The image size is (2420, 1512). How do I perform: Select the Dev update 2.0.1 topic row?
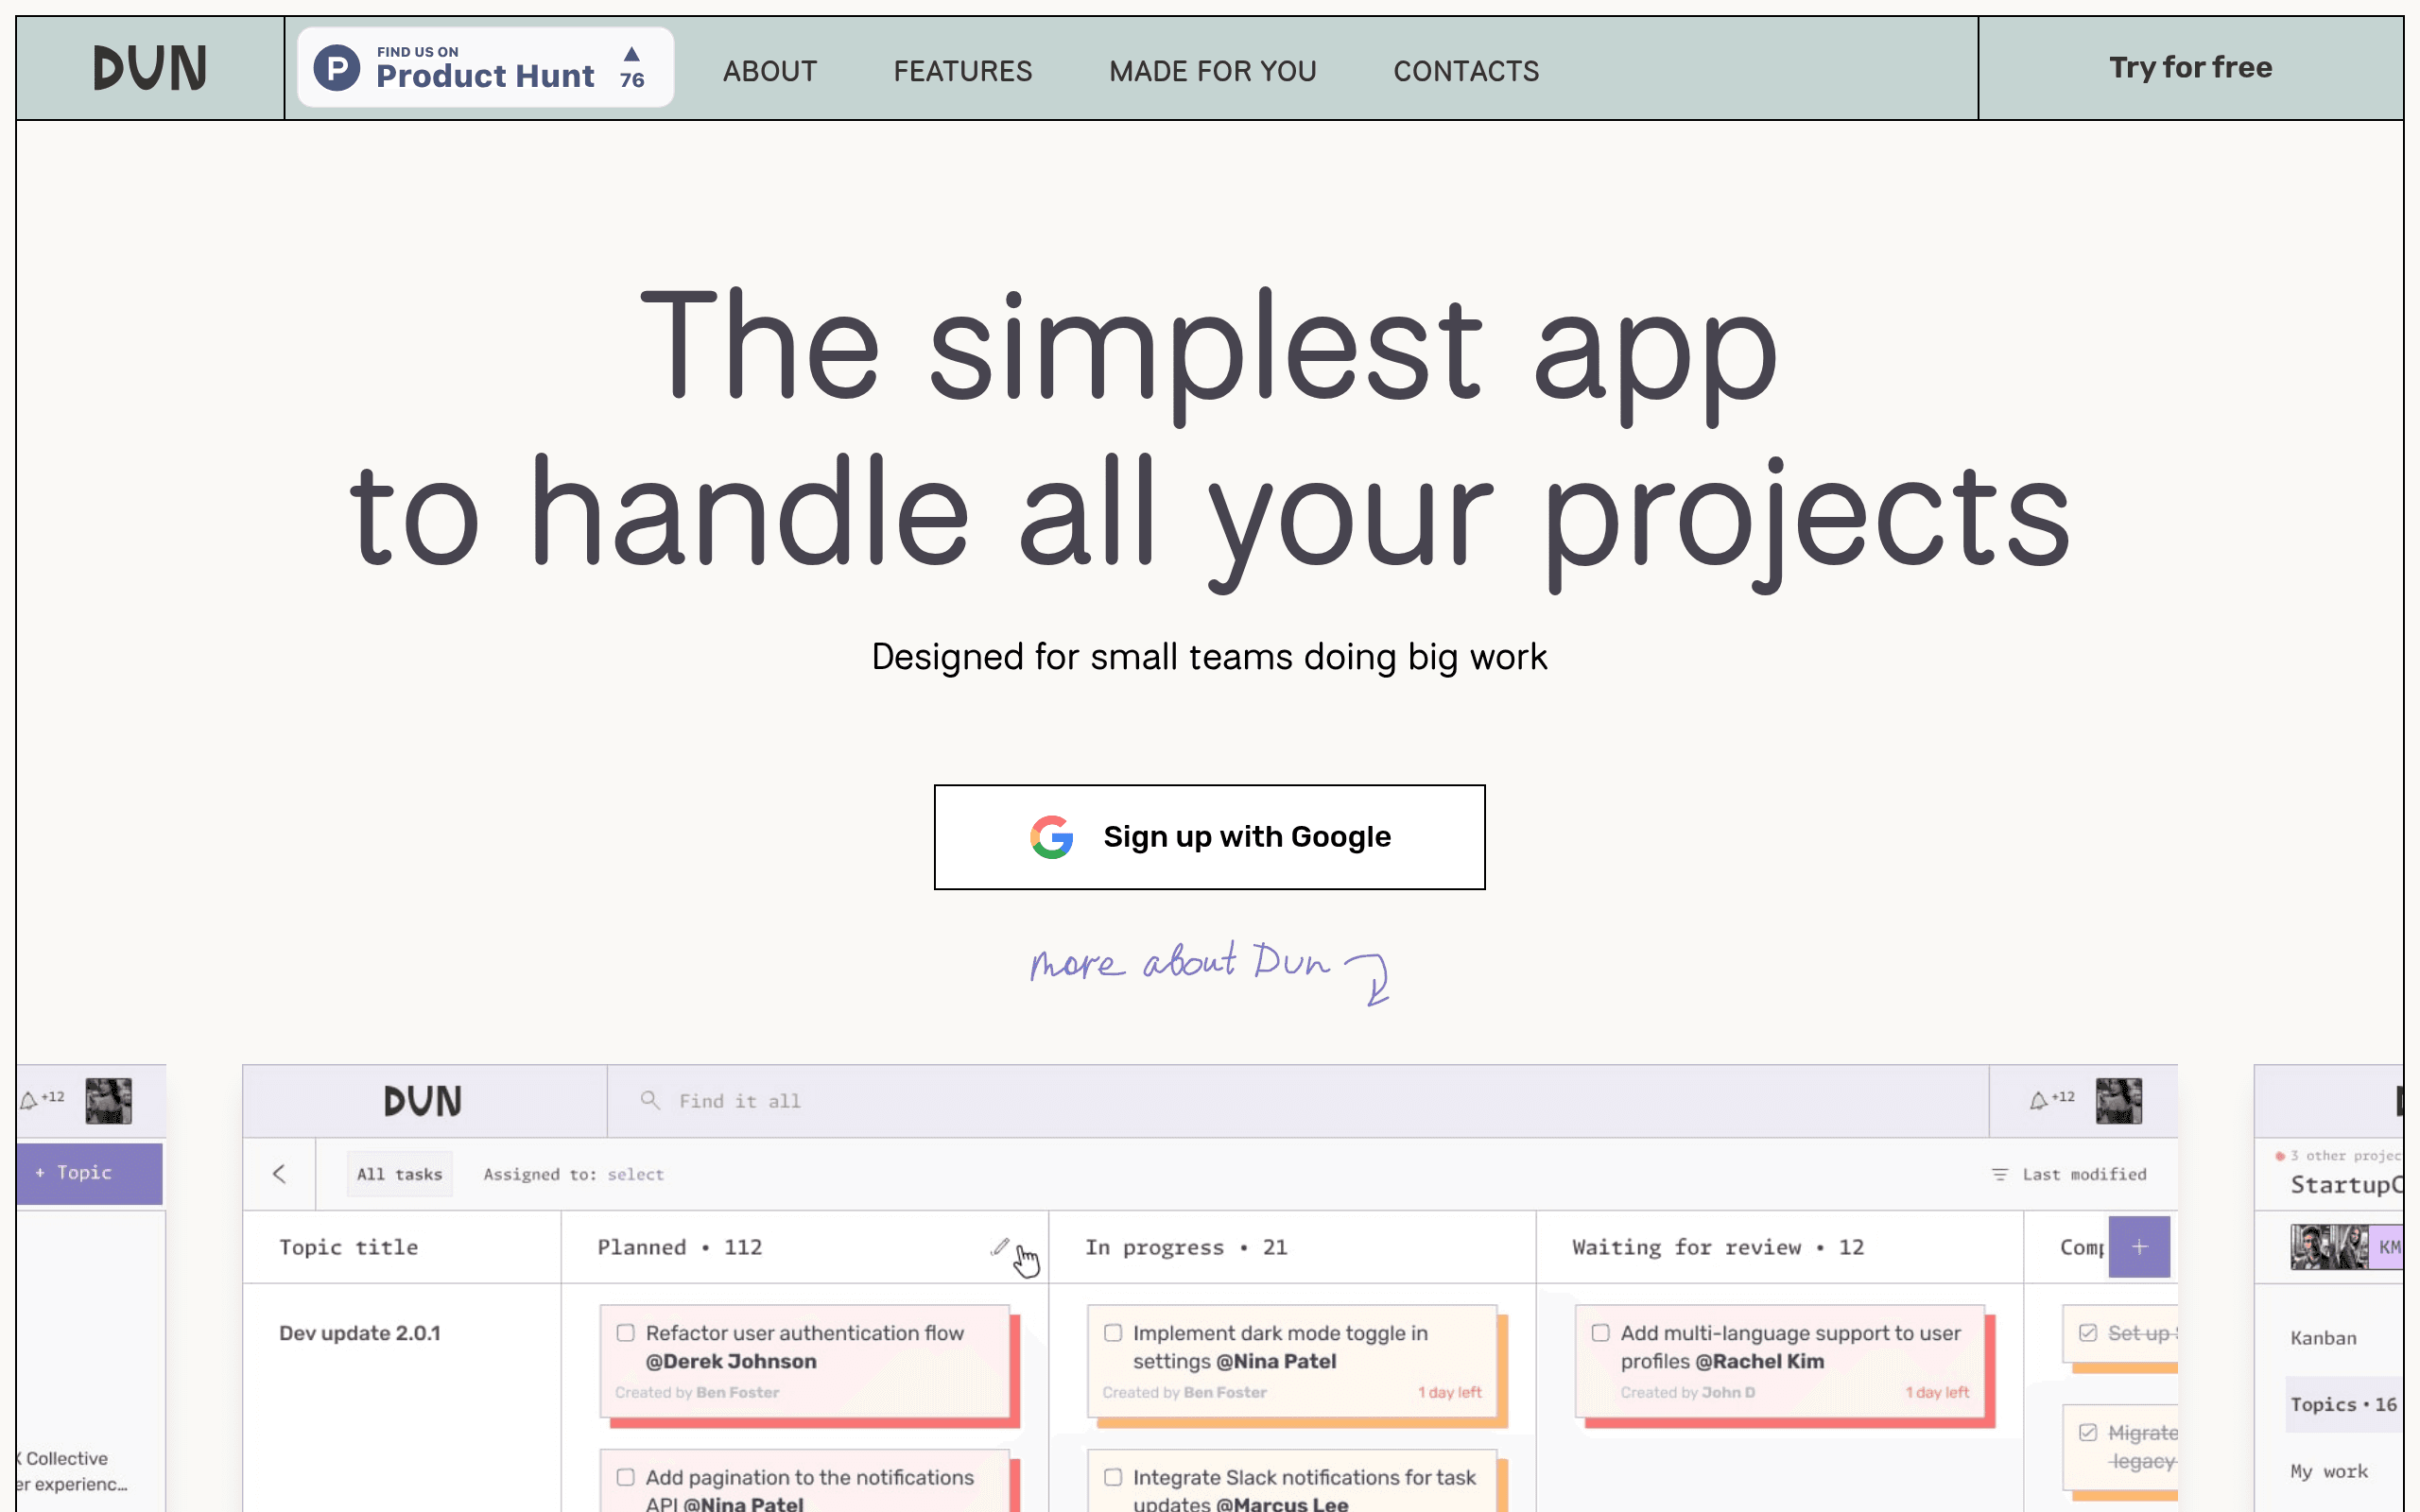(359, 1333)
